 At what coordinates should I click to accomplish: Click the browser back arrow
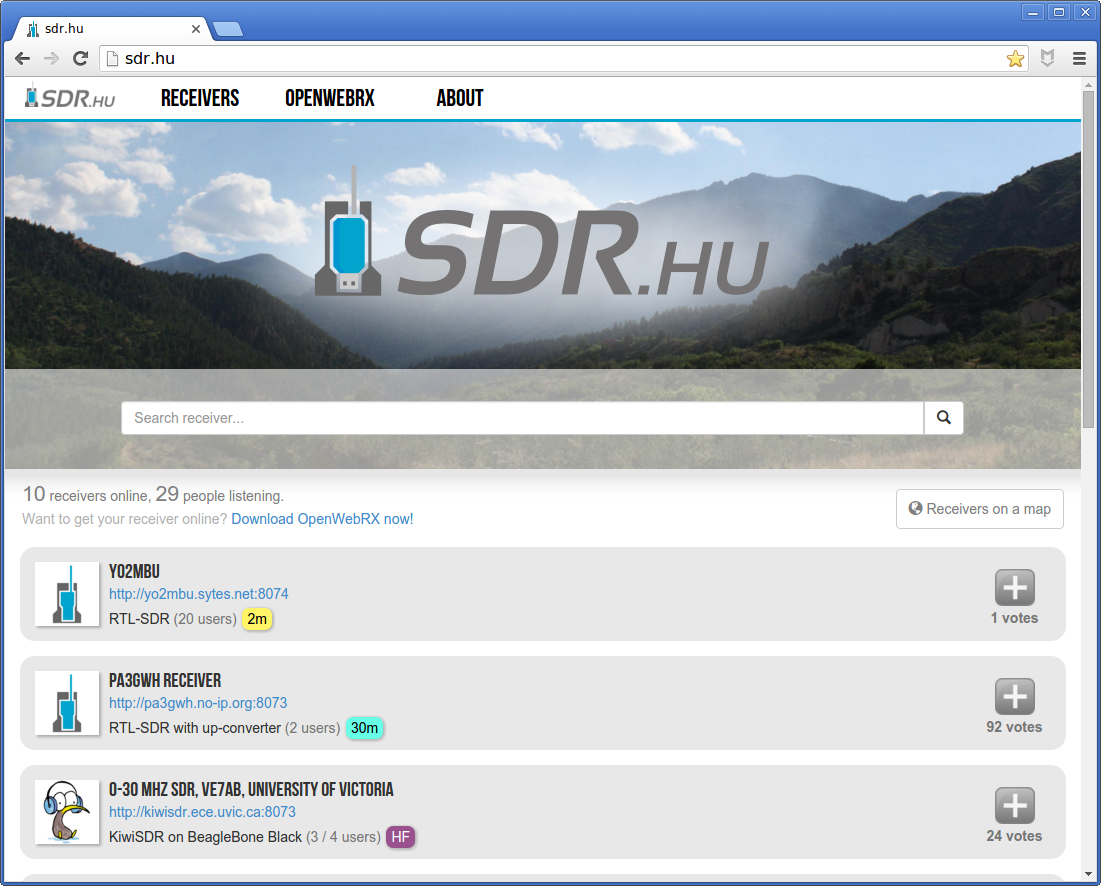pos(22,58)
